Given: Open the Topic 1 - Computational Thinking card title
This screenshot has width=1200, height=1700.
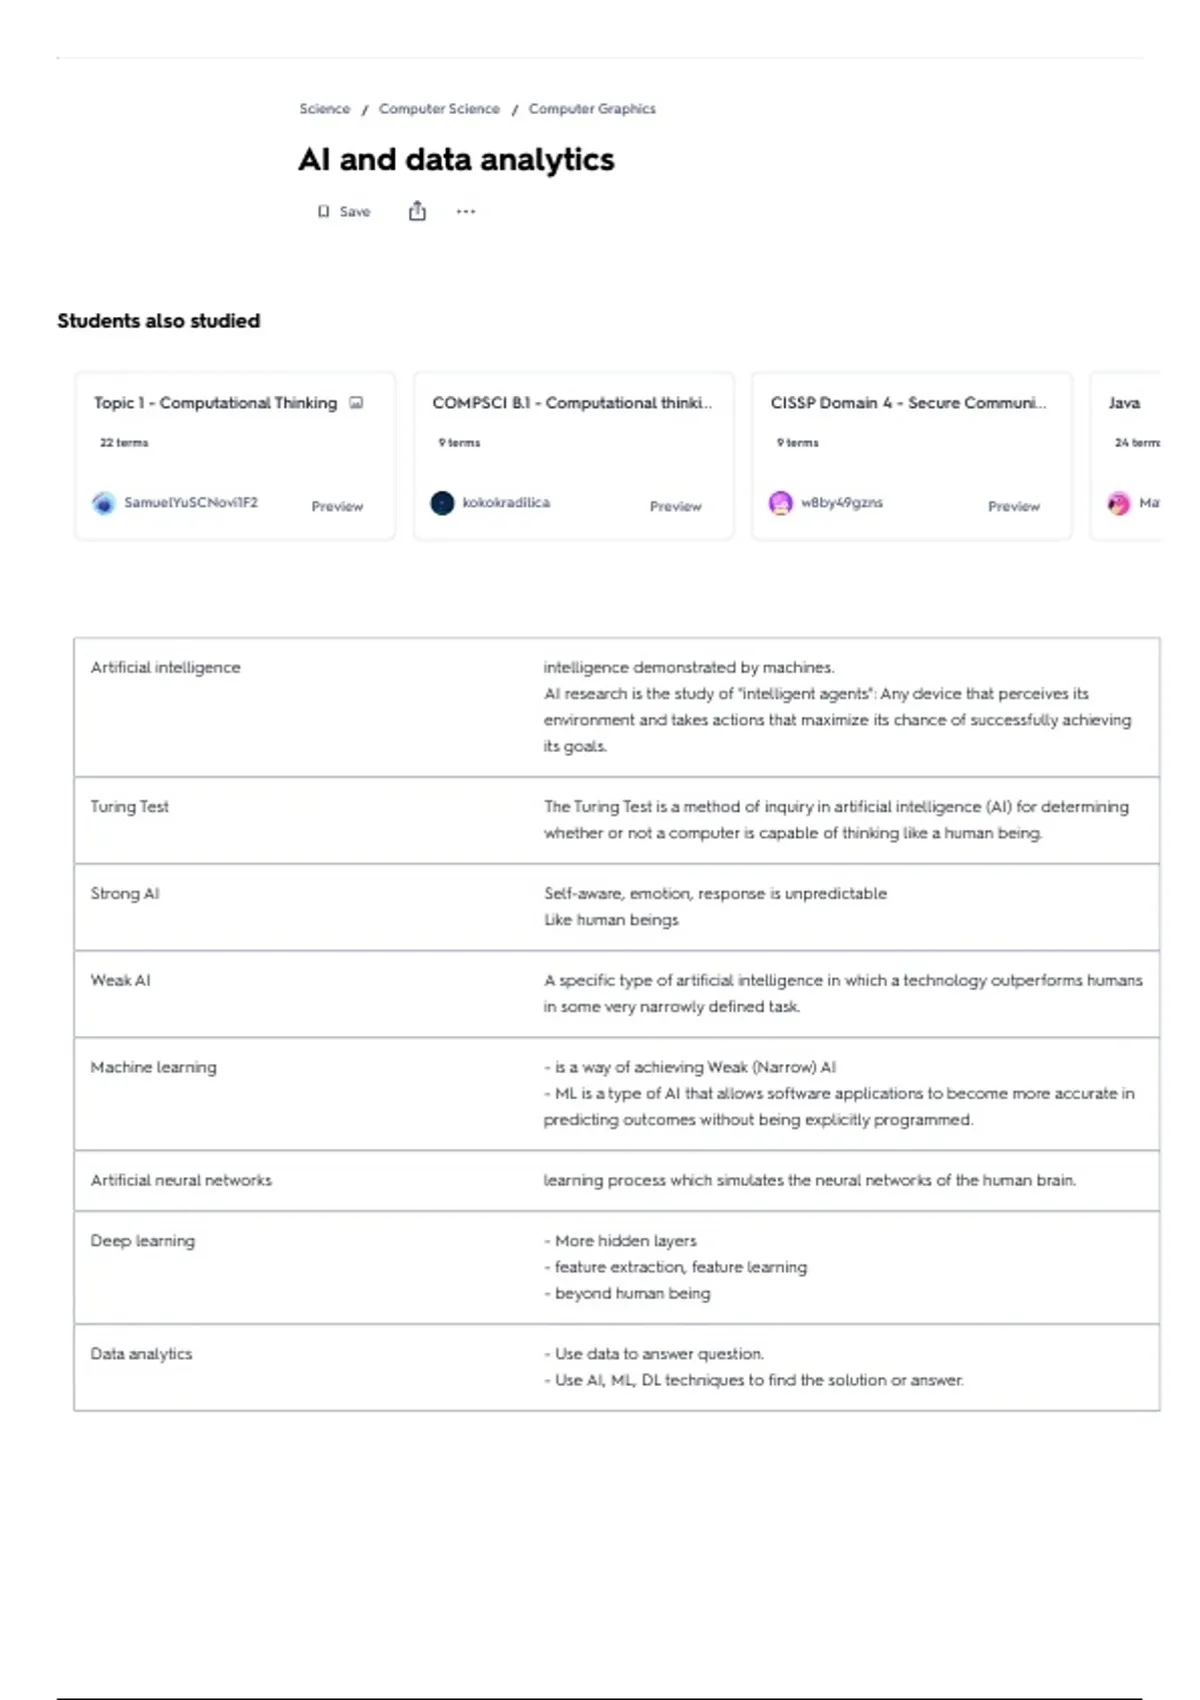Looking at the screenshot, I should pos(215,403).
